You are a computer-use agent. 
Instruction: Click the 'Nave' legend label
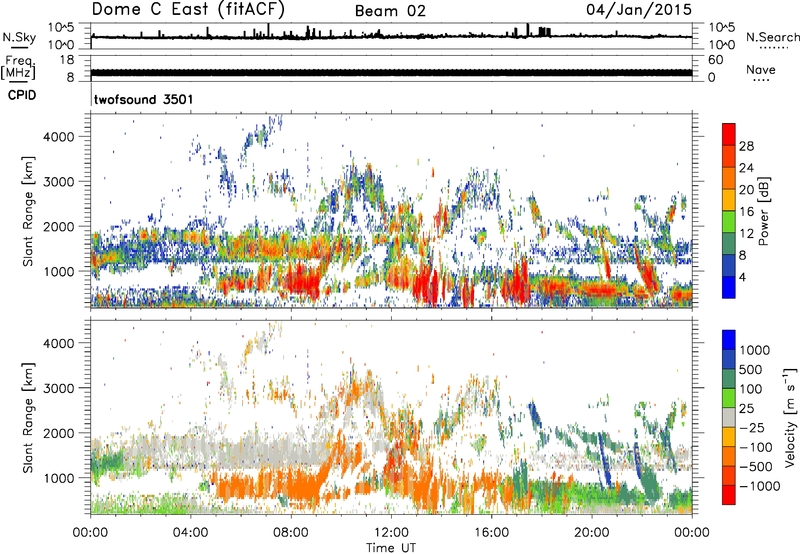click(761, 70)
